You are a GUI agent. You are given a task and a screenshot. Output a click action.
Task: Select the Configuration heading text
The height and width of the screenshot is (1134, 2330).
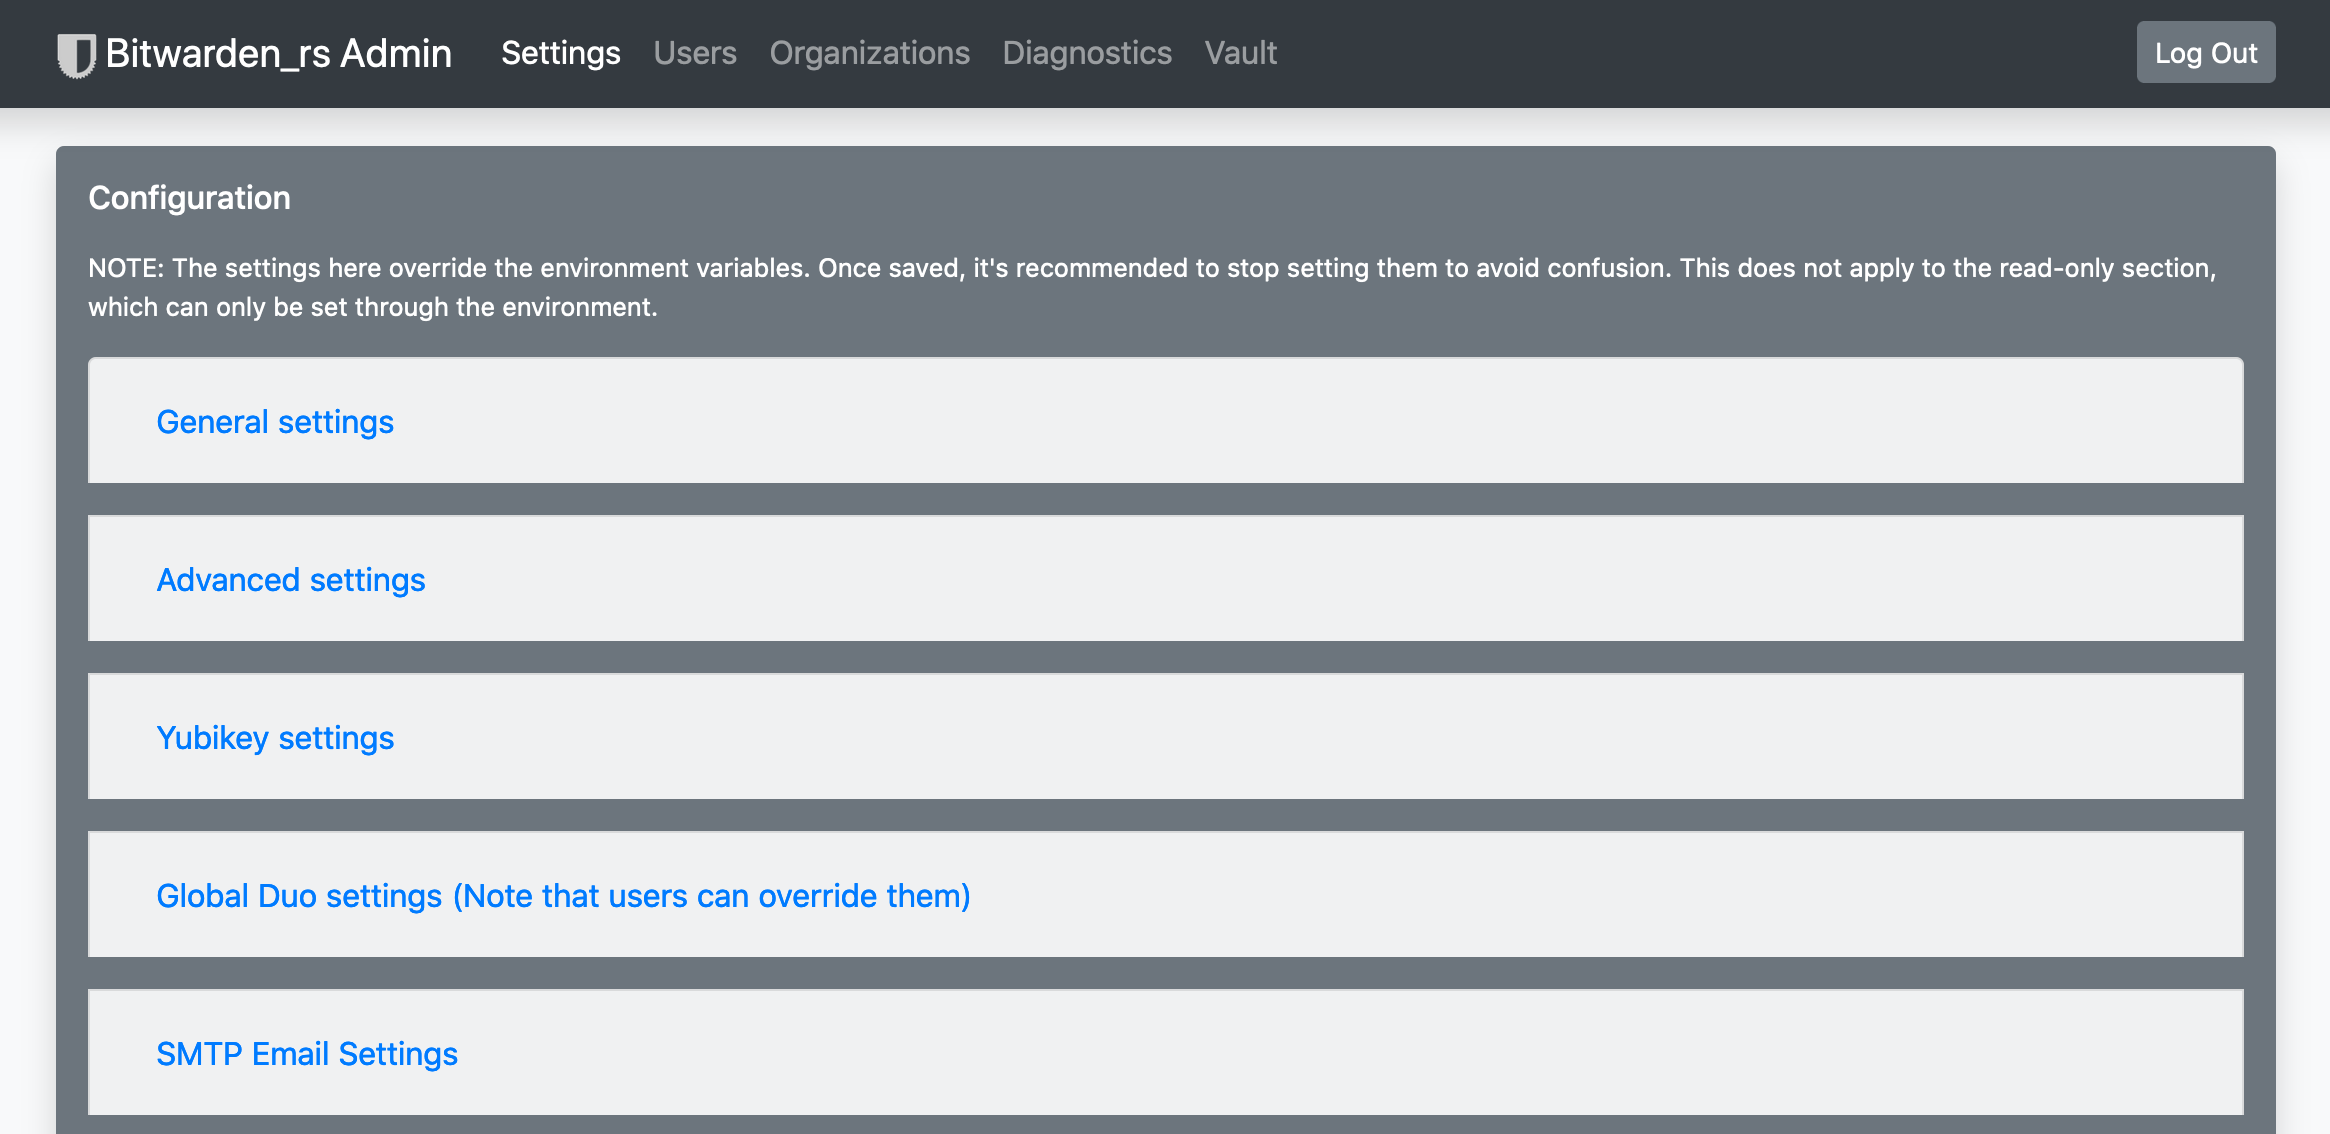(190, 198)
